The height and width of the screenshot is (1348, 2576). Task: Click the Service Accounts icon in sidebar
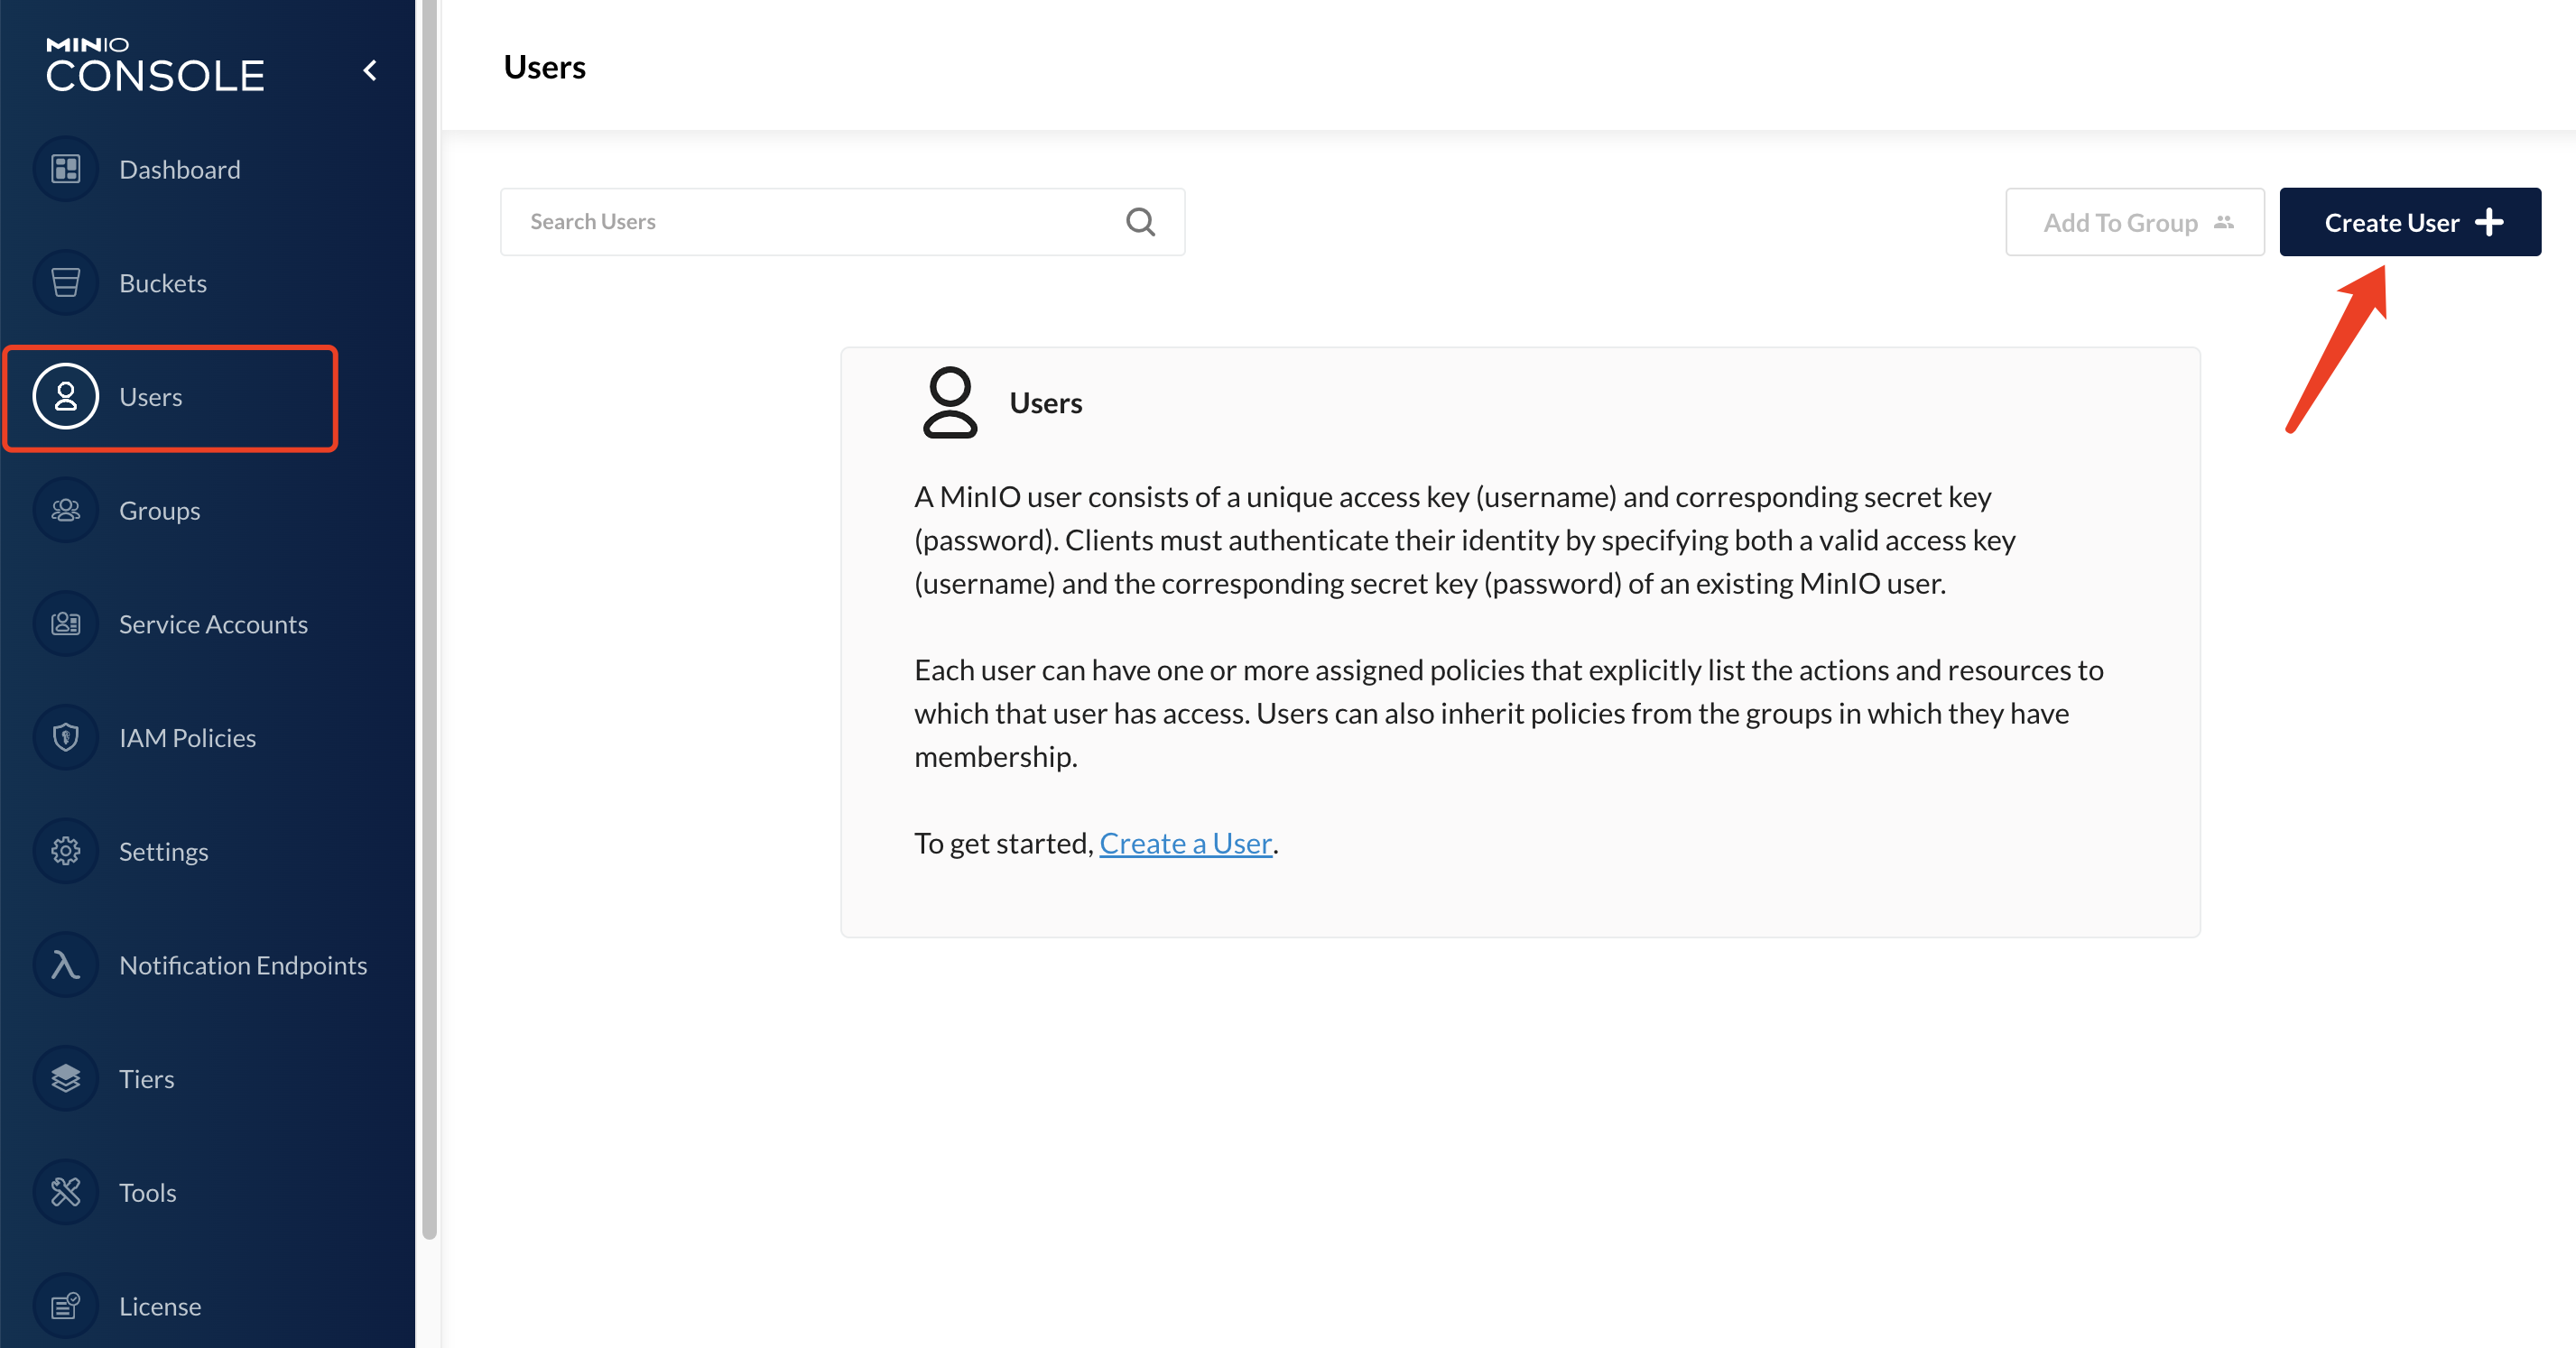tap(63, 622)
